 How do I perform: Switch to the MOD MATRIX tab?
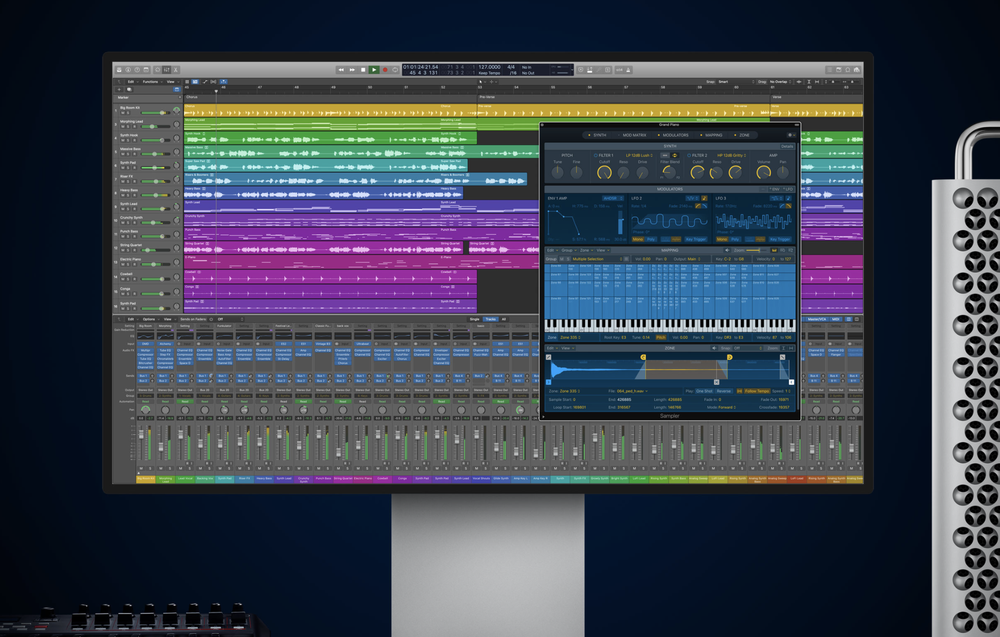click(x=634, y=134)
